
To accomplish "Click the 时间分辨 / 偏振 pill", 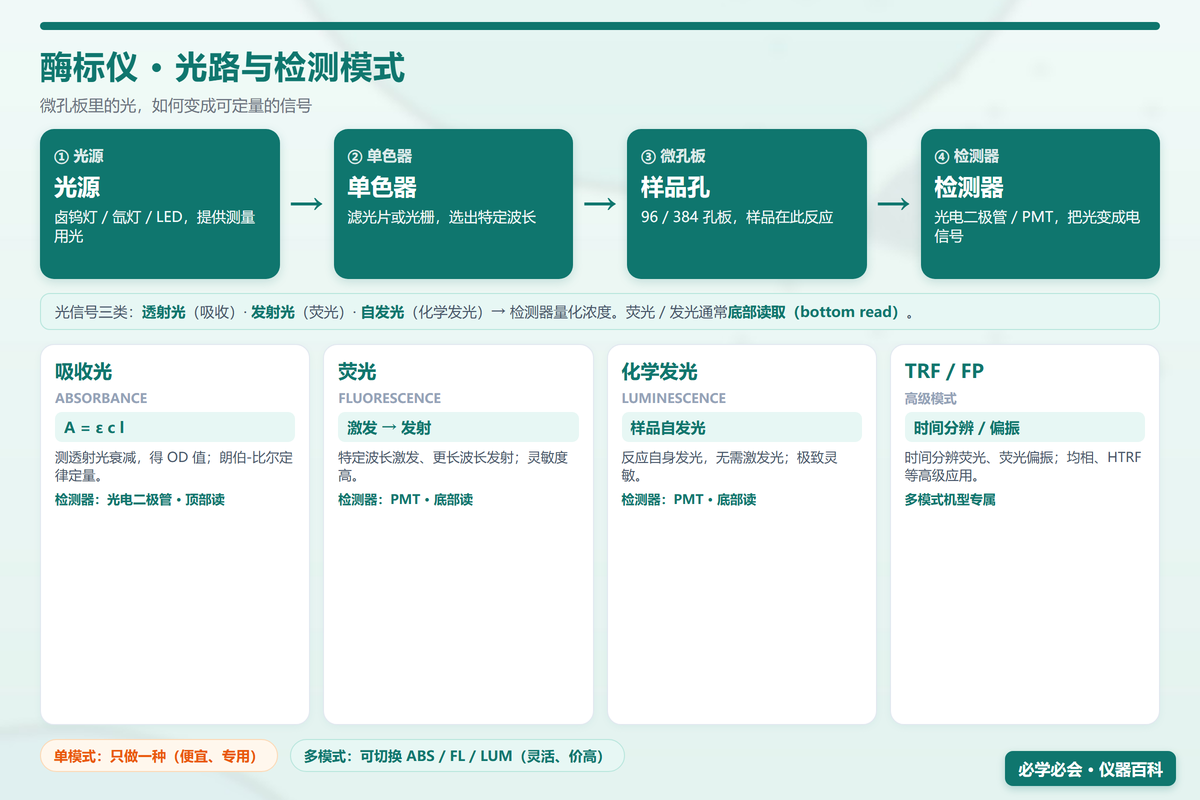I will [1024, 427].
